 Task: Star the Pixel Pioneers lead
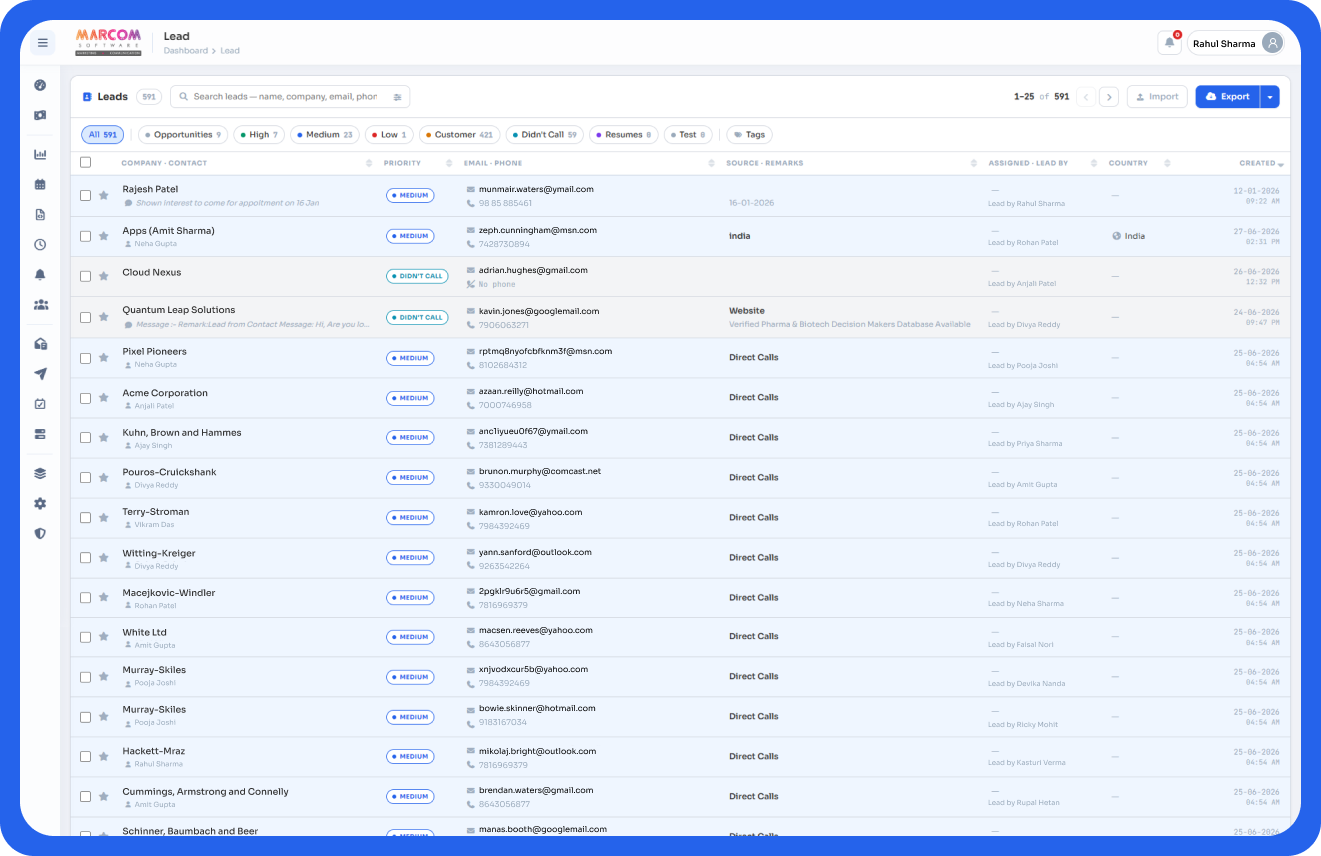[x=103, y=358]
